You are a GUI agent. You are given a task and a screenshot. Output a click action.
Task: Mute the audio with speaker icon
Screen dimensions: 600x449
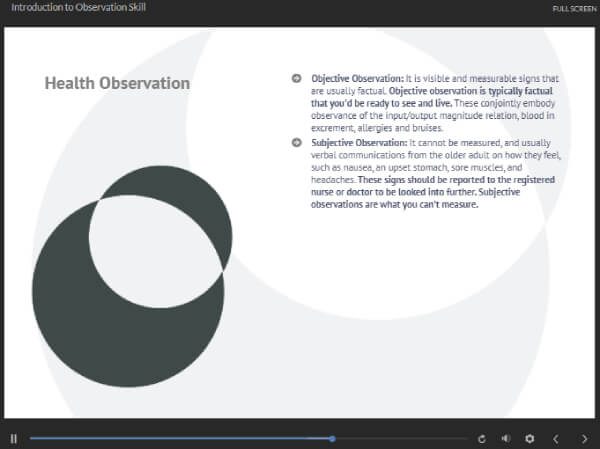(x=506, y=438)
